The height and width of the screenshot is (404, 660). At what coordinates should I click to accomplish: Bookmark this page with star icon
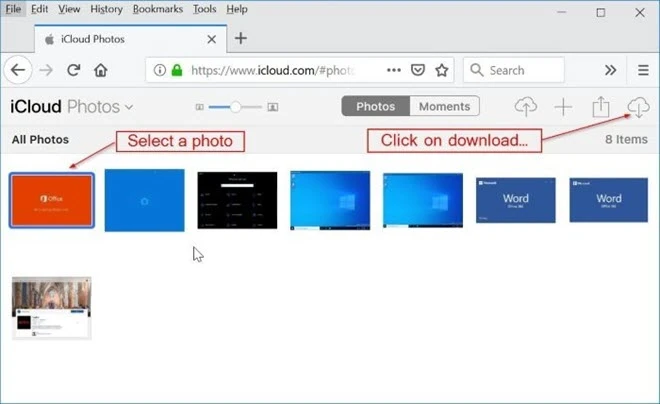tap(441, 70)
